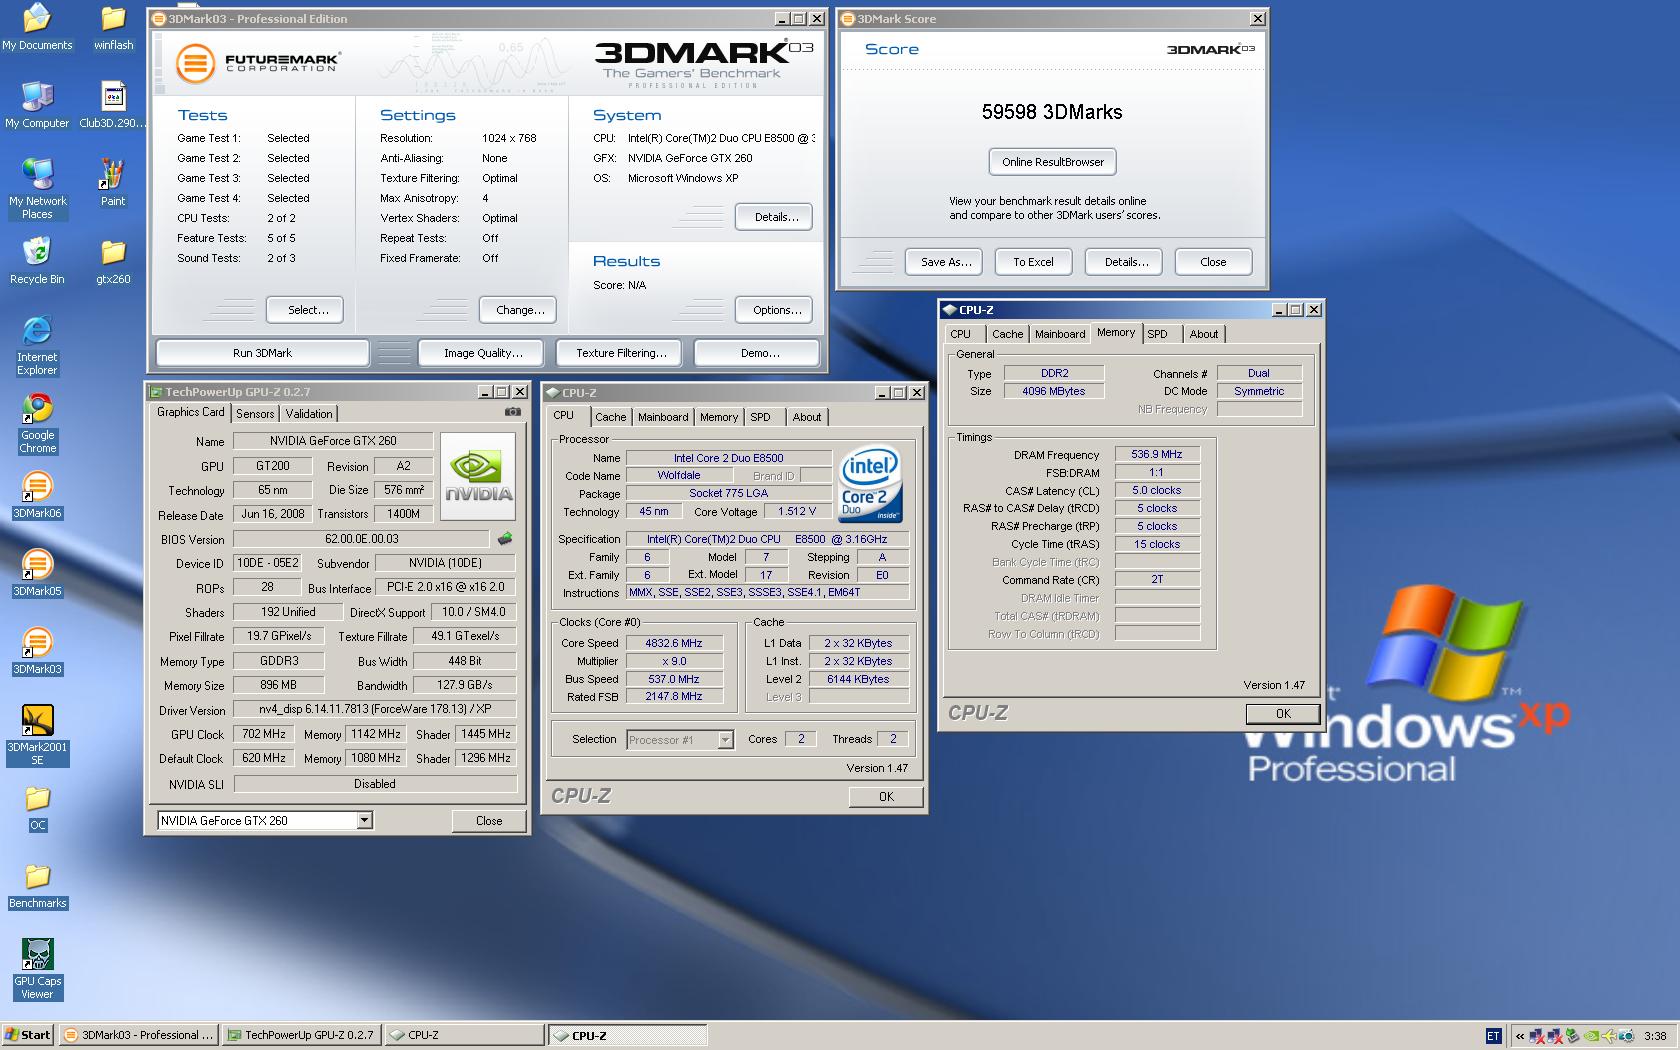Select GPU Clock value 702 MHz

(x=265, y=735)
